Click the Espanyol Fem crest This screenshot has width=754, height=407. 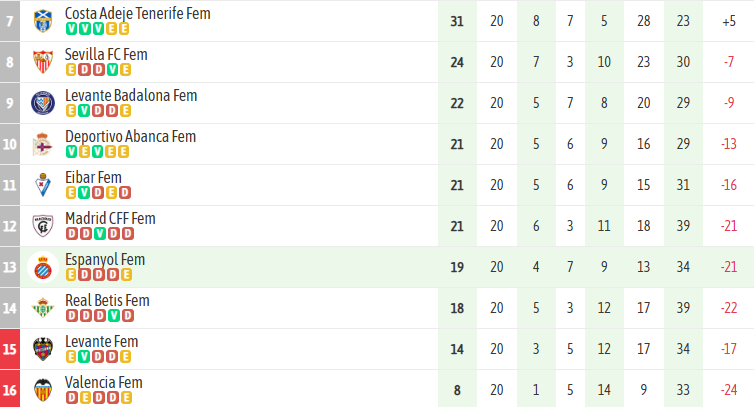43,267
